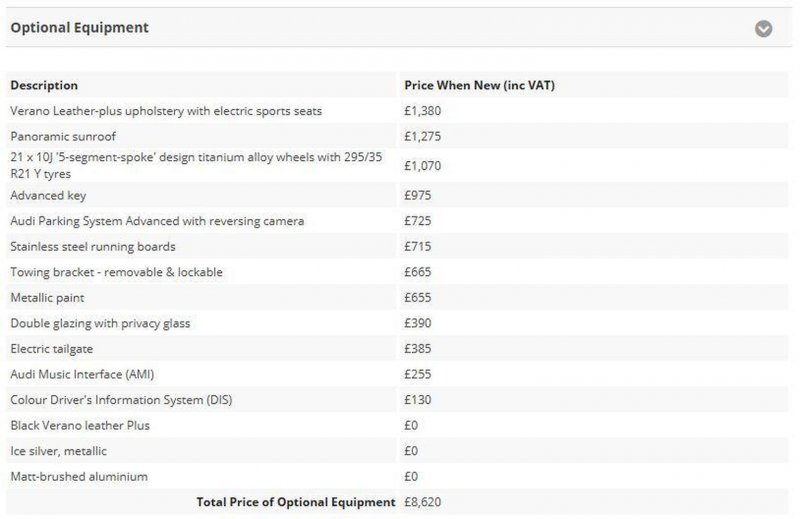Collapse section using the circular chevron icon
Screen dimensions: 800x519
pos(763,29)
